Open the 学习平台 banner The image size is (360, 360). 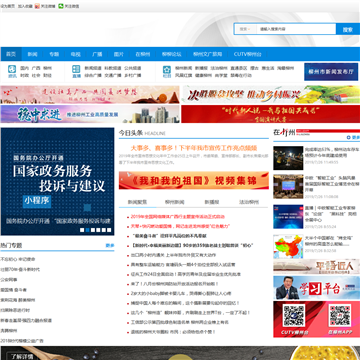(316, 288)
